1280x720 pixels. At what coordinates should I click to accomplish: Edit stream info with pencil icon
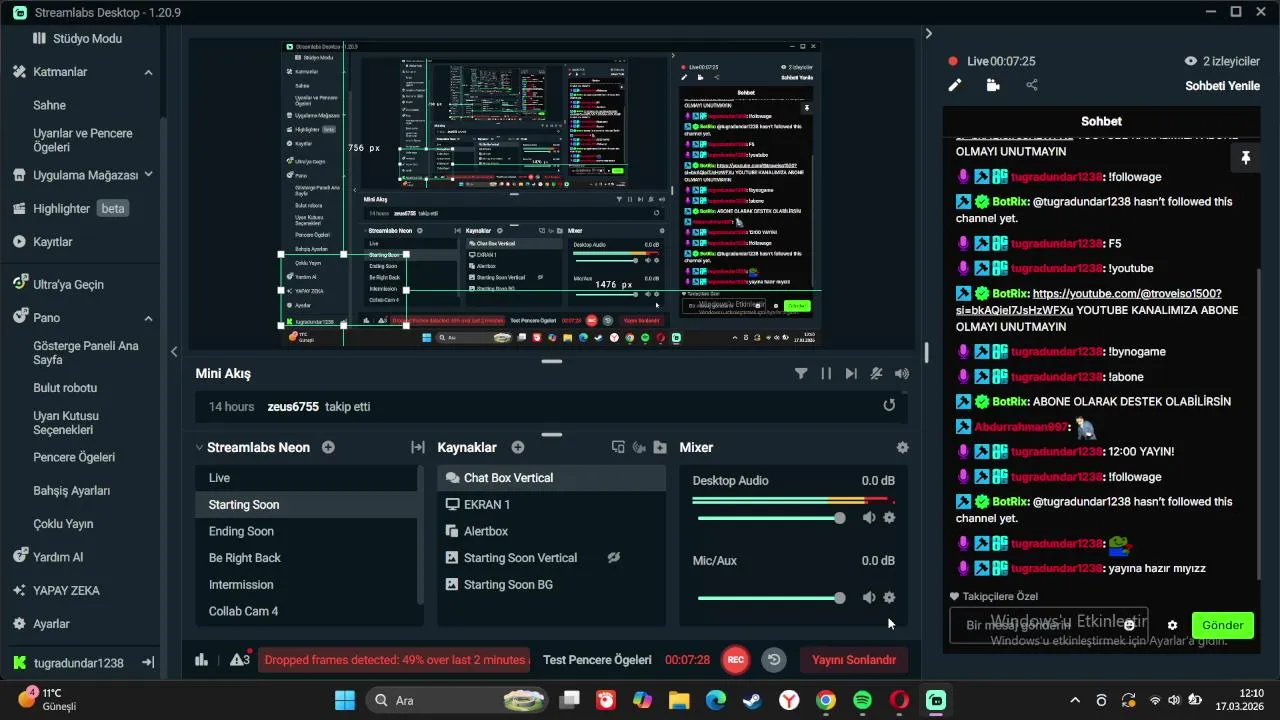[x=955, y=86]
